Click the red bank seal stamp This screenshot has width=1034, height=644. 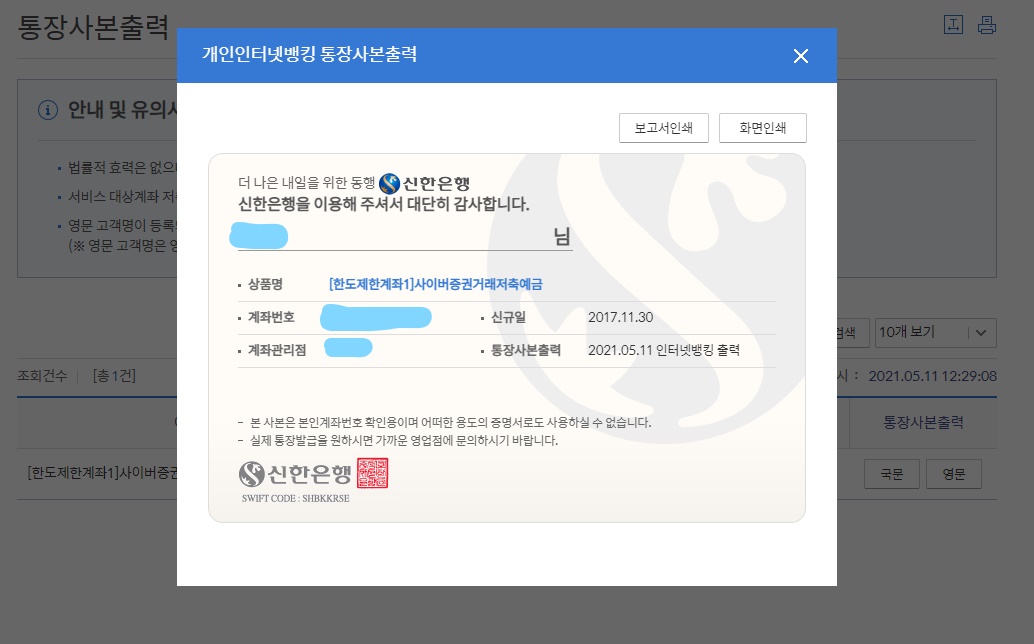pos(373,473)
